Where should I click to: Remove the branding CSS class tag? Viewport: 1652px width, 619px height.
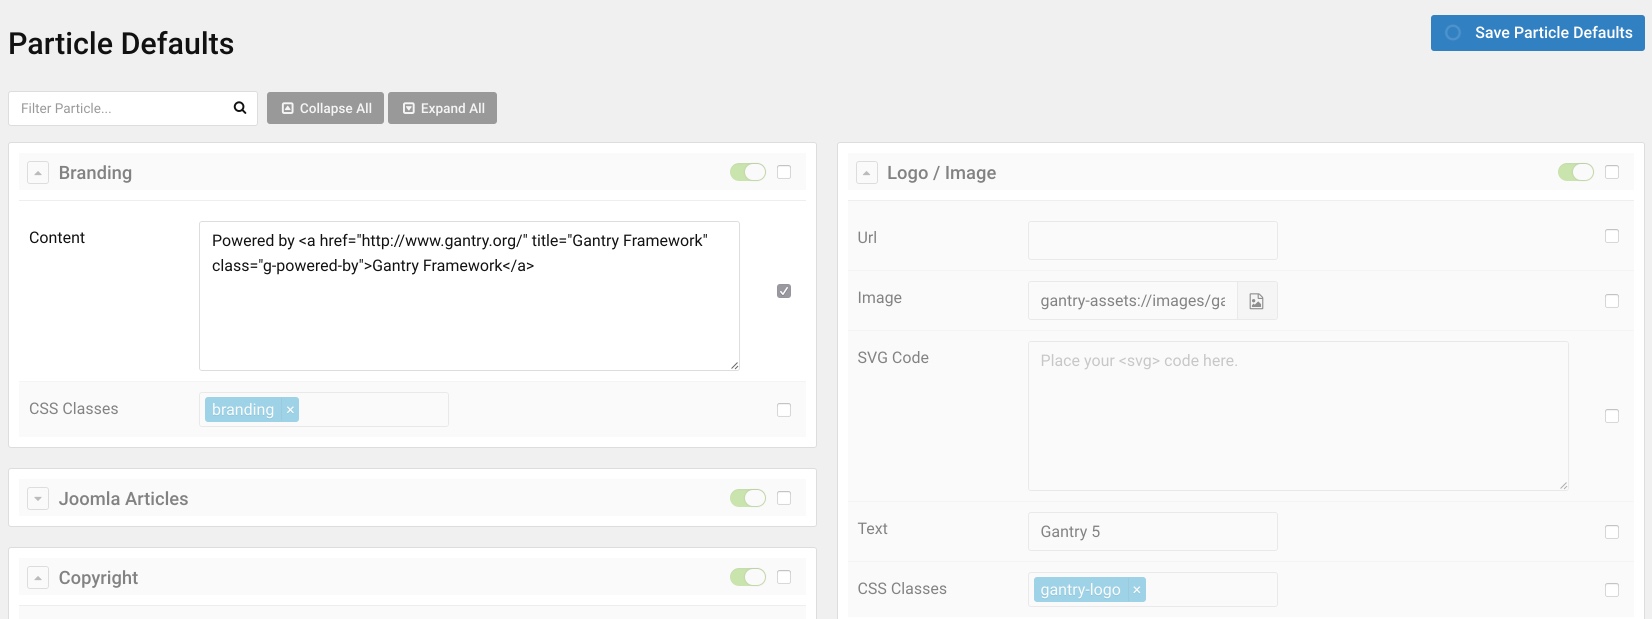290,410
